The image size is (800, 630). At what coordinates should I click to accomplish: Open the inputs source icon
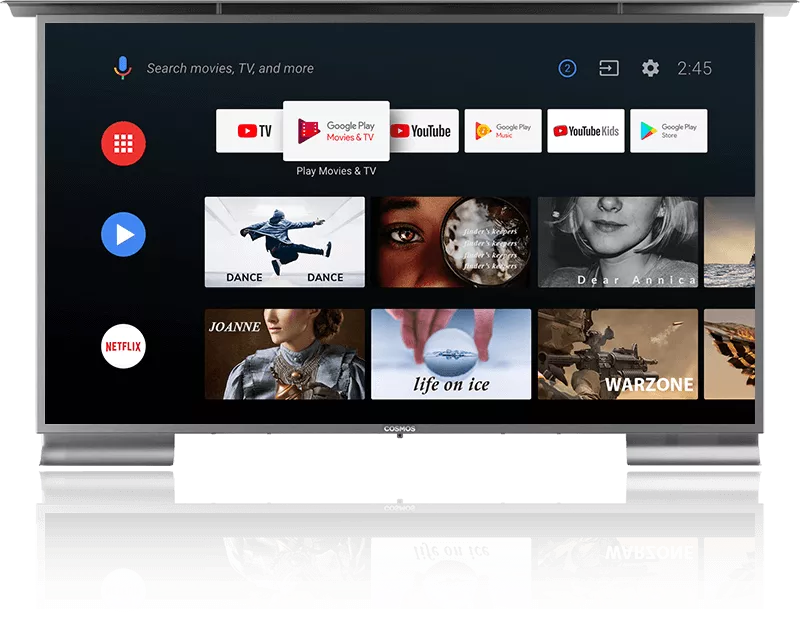[x=609, y=68]
